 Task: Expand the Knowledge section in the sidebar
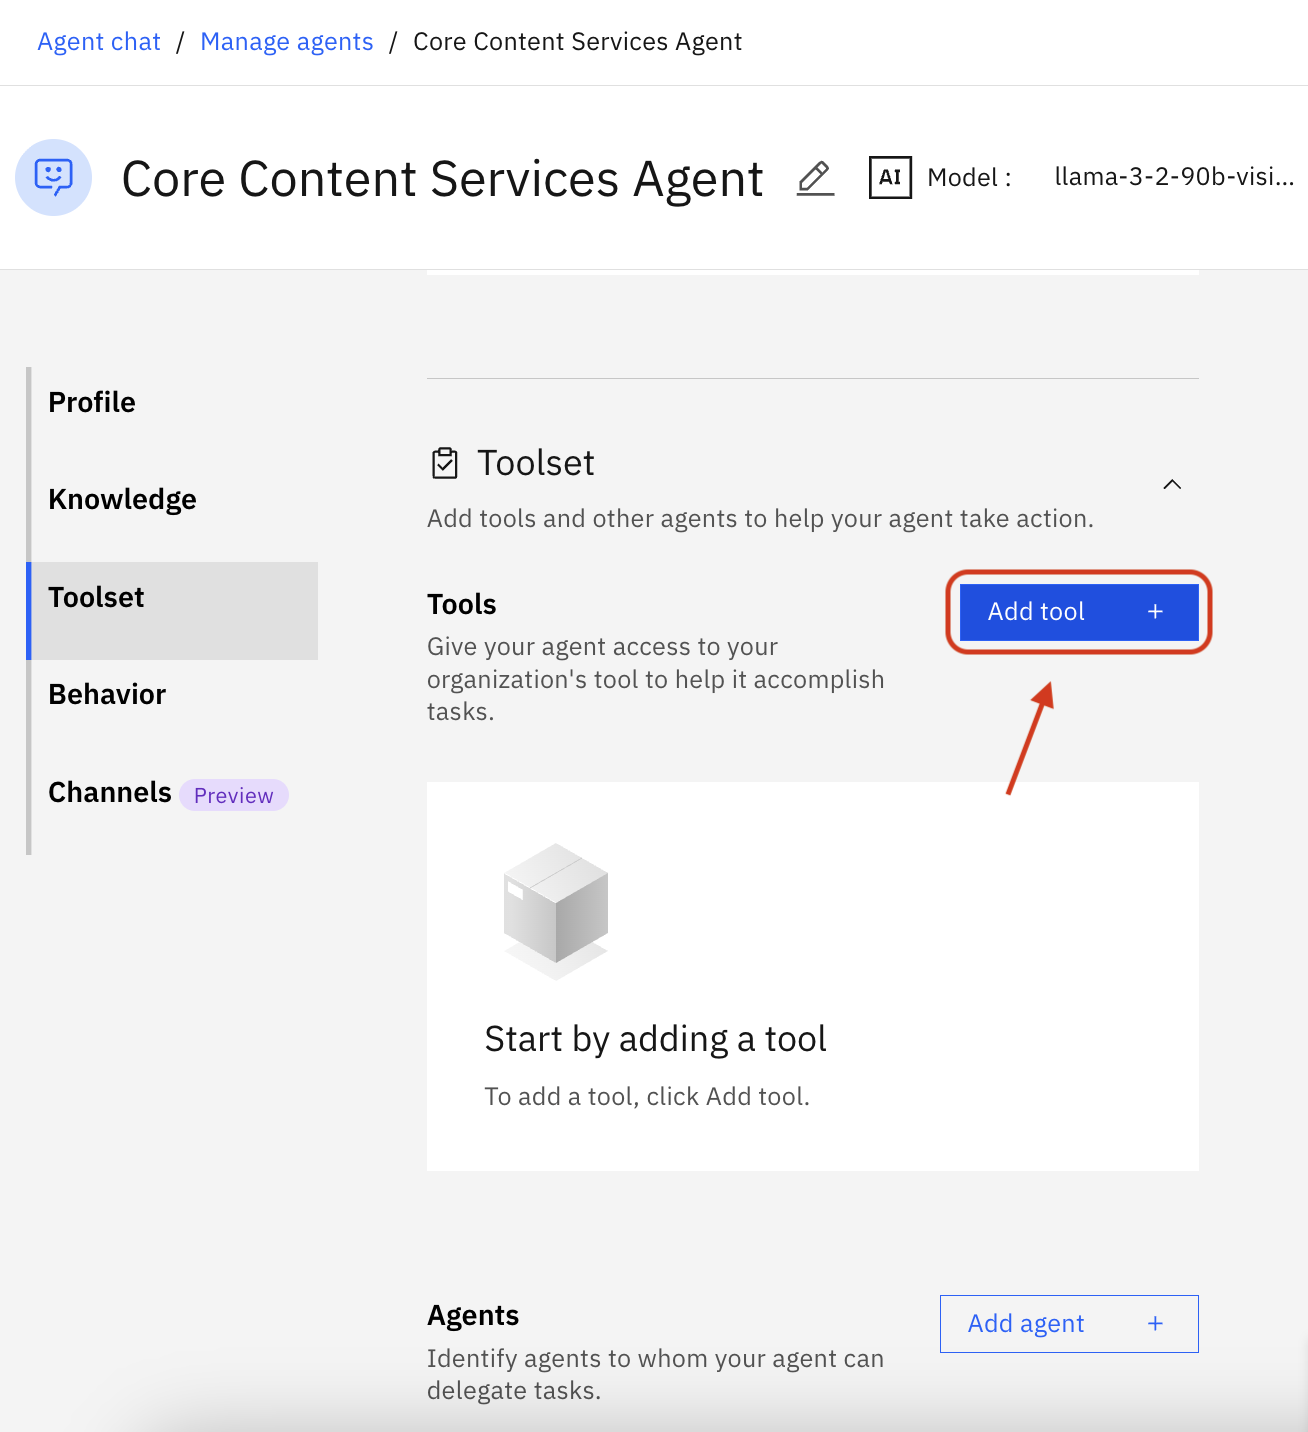122,499
